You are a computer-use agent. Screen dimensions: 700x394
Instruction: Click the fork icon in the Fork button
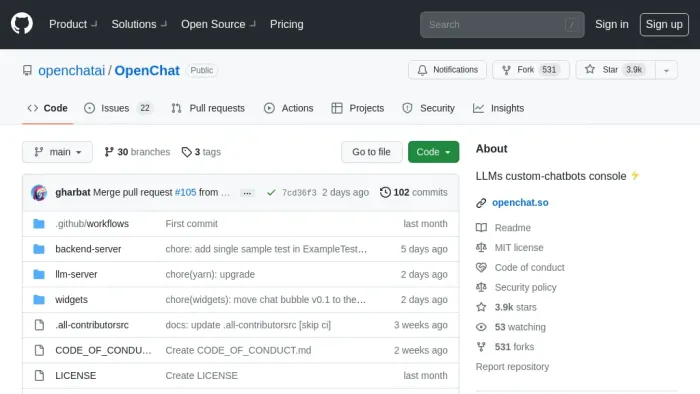click(506, 70)
